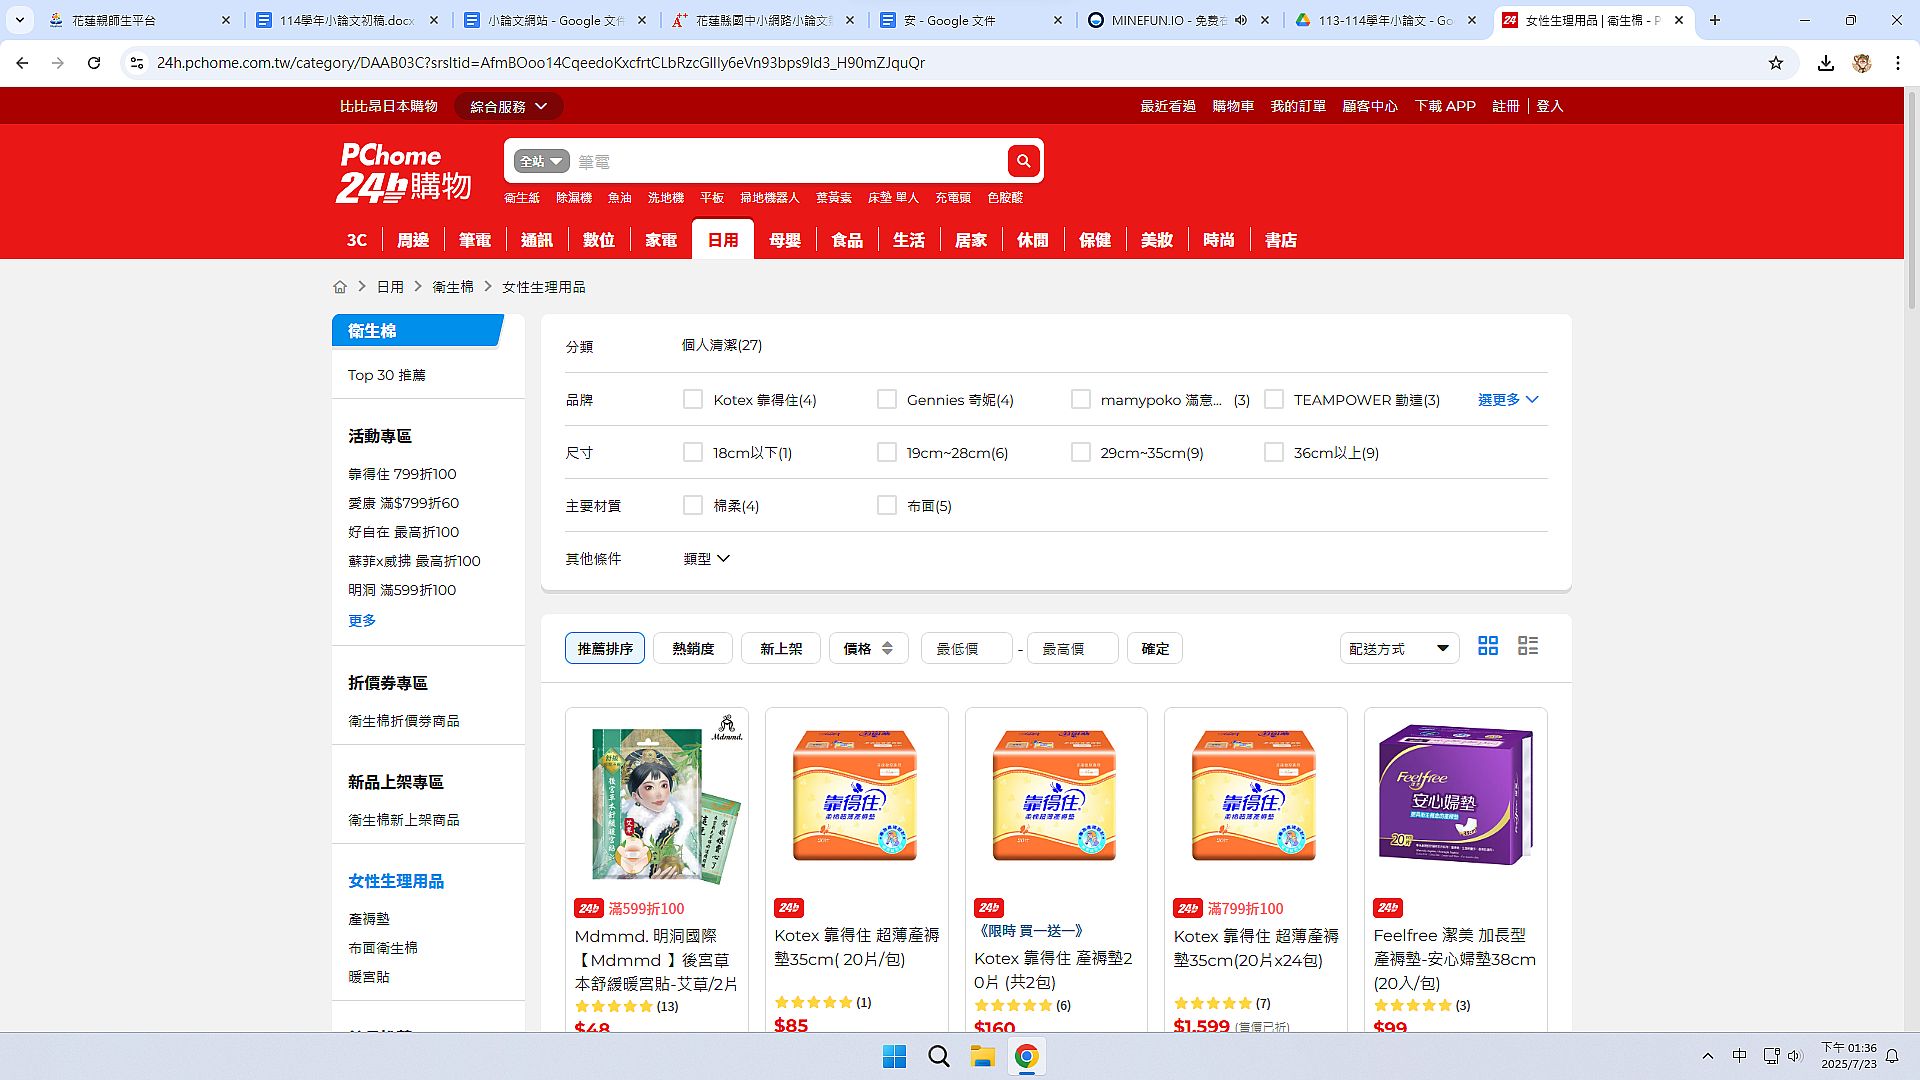The image size is (1920, 1080).
Task: Open the 母嬰 category tab
Action: 784,240
